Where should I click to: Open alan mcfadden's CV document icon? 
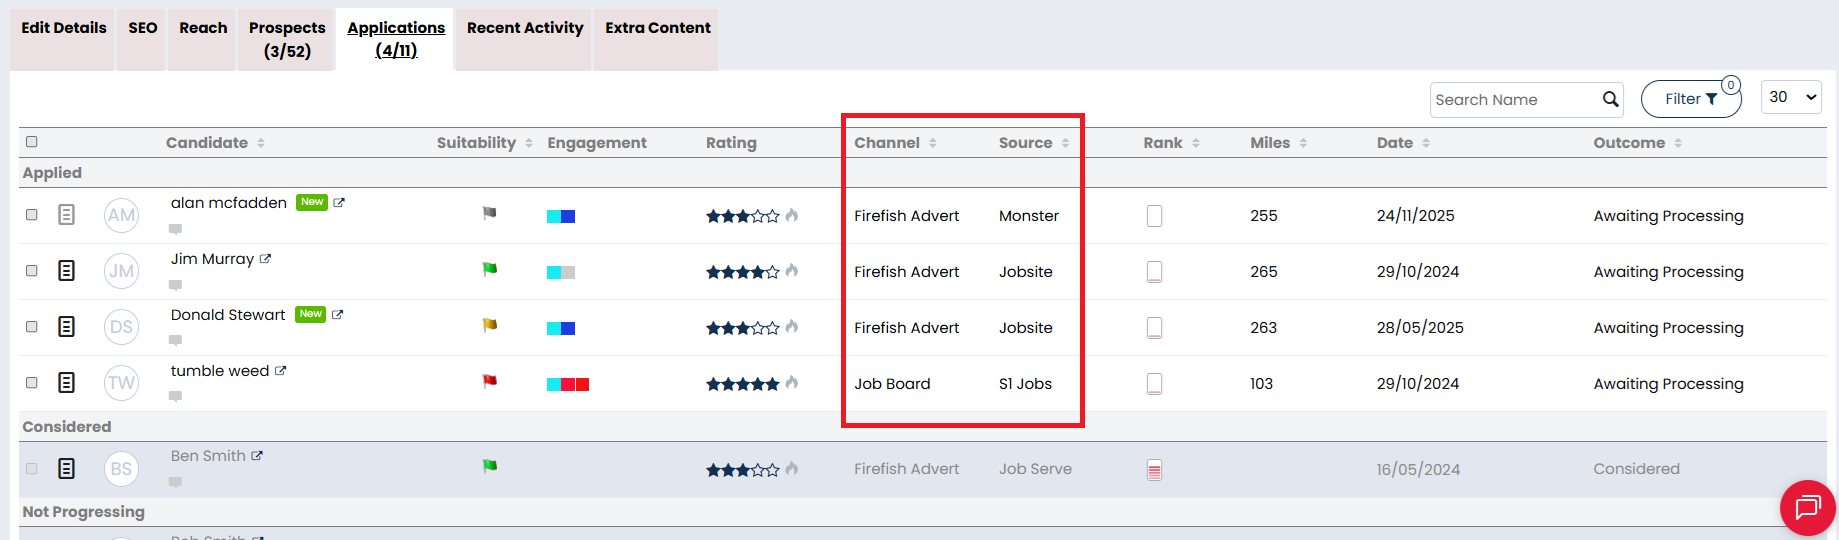click(66, 215)
